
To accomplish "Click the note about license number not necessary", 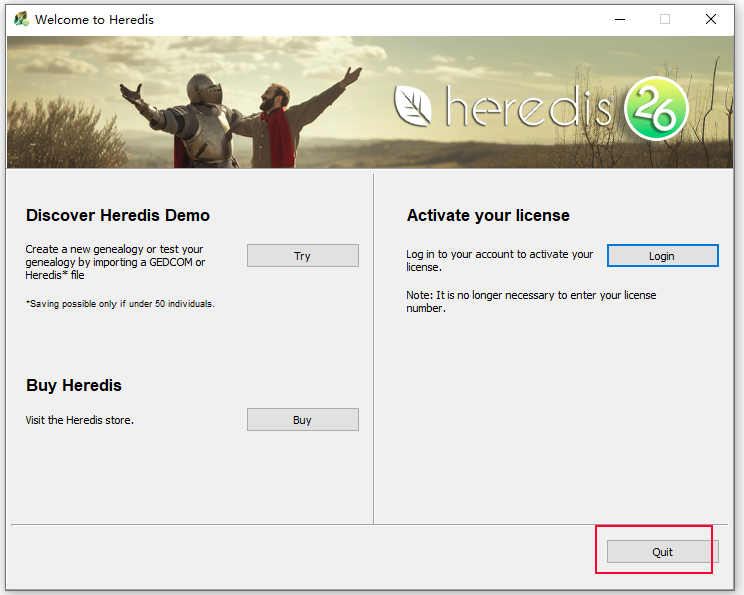I will click(531, 301).
